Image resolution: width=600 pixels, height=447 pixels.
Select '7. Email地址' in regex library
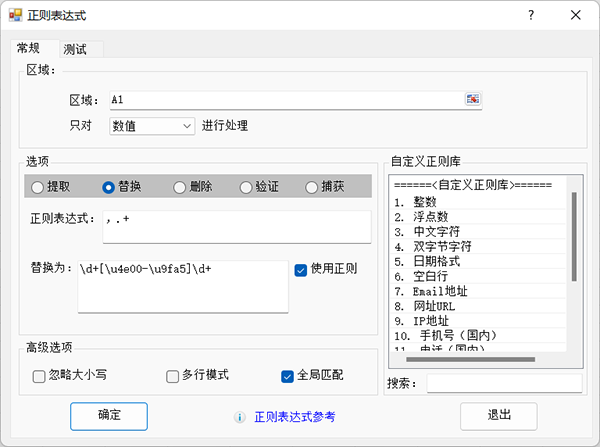pos(479,291)
